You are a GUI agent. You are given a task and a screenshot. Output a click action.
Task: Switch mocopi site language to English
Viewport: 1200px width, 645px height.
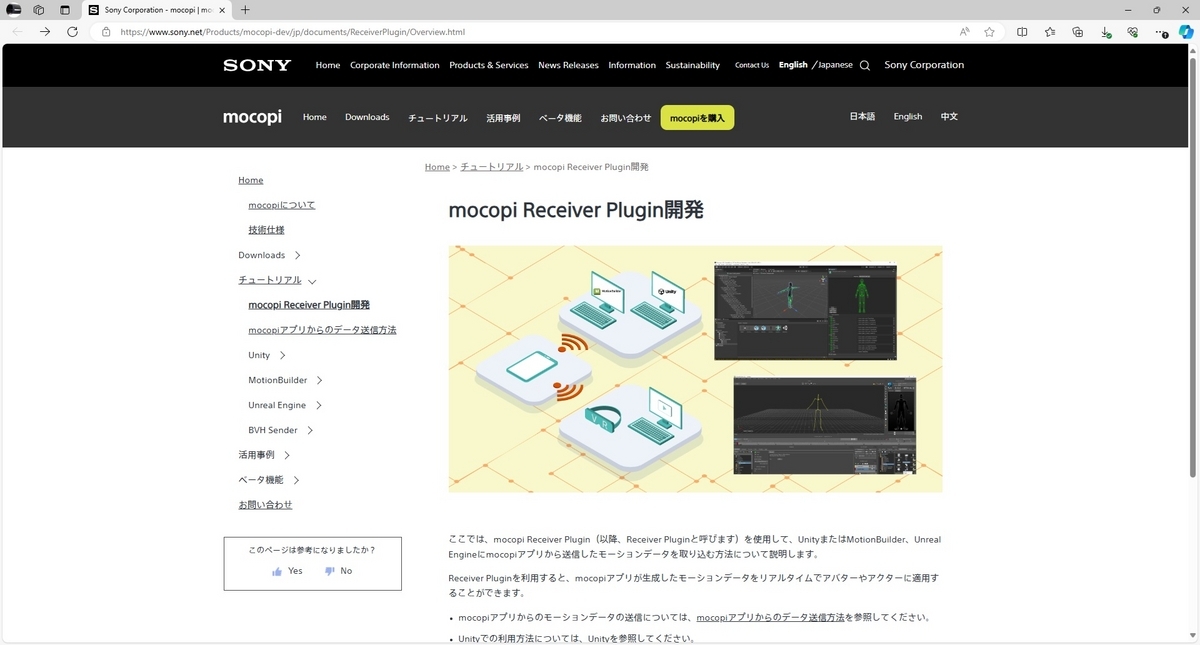(908, 117)
